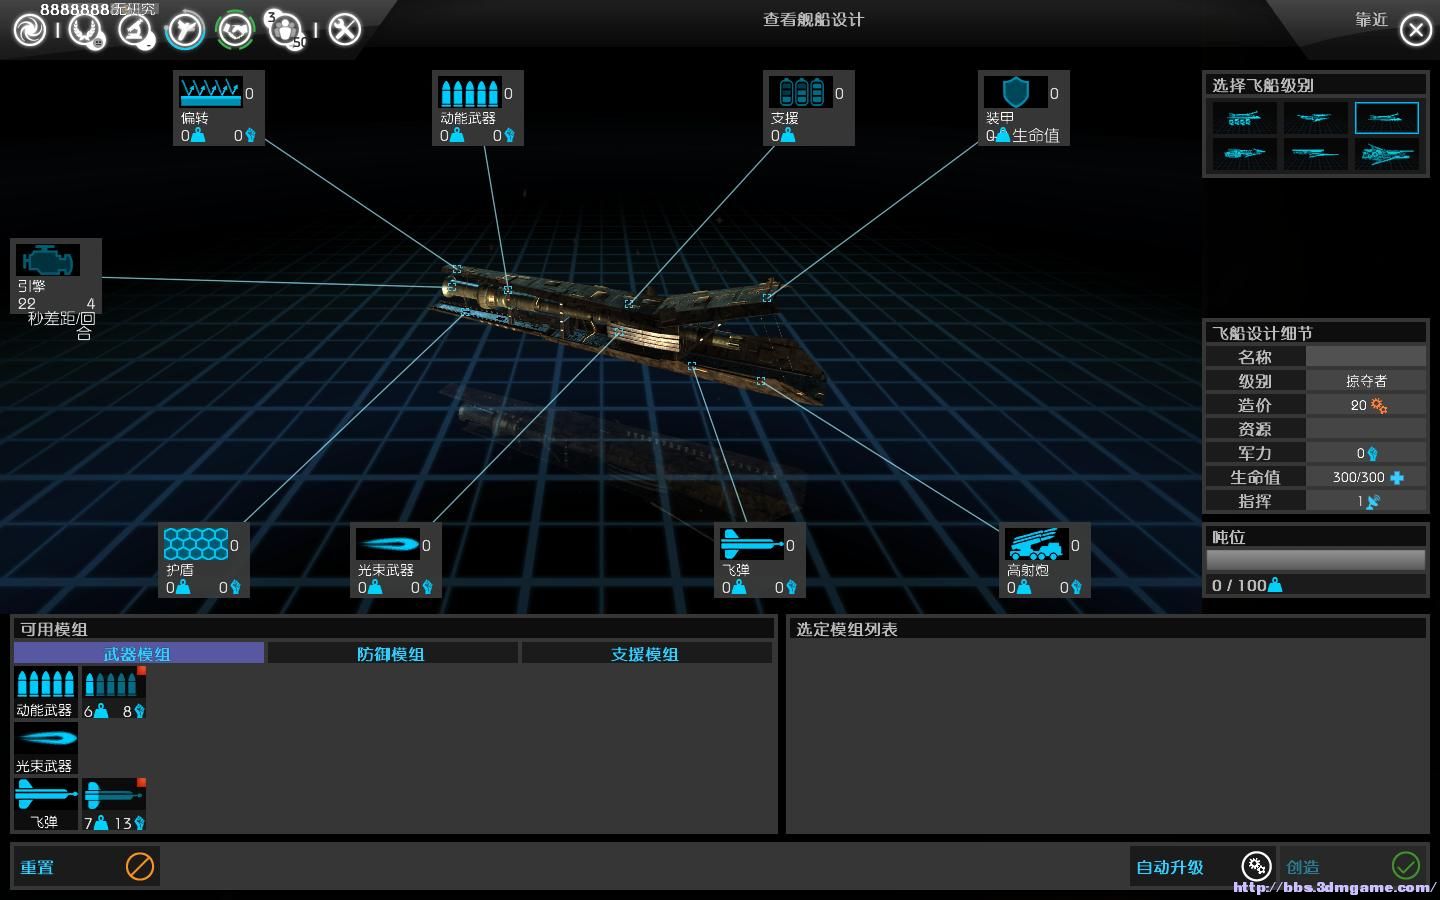This screenshot has height=900, width=1440.
Task: Click the 查看舰船设计 screen title
Action: click(x=813, y=20)
